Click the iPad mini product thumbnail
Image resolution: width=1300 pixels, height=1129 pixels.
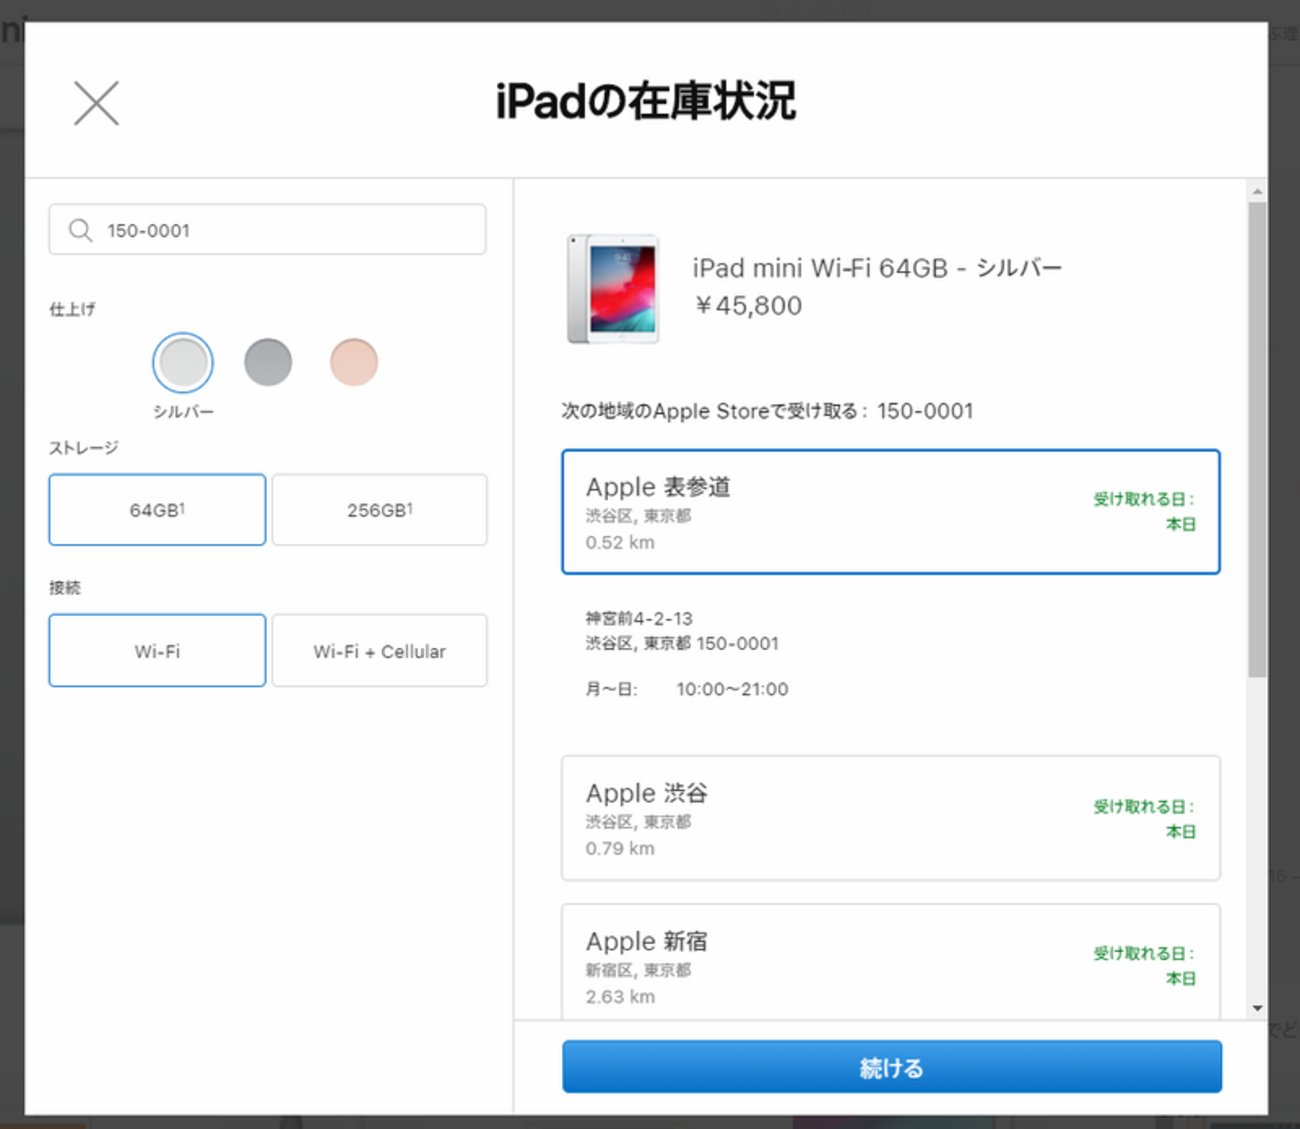coord(613,289)
